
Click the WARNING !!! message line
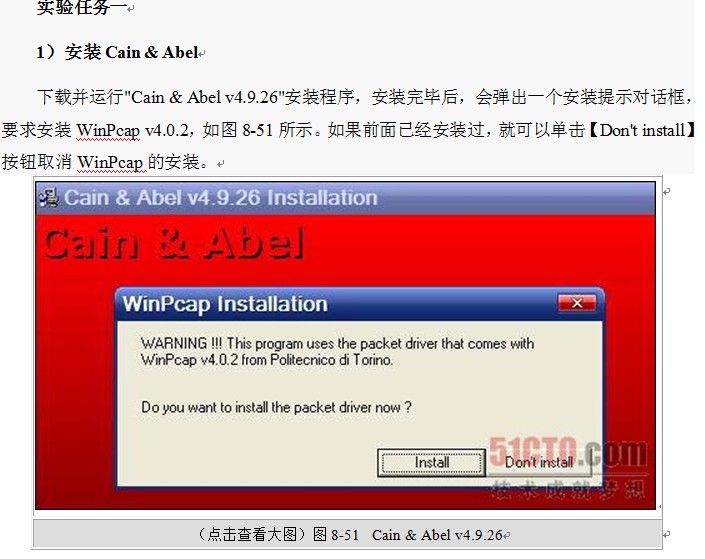[x=337, y=344]
